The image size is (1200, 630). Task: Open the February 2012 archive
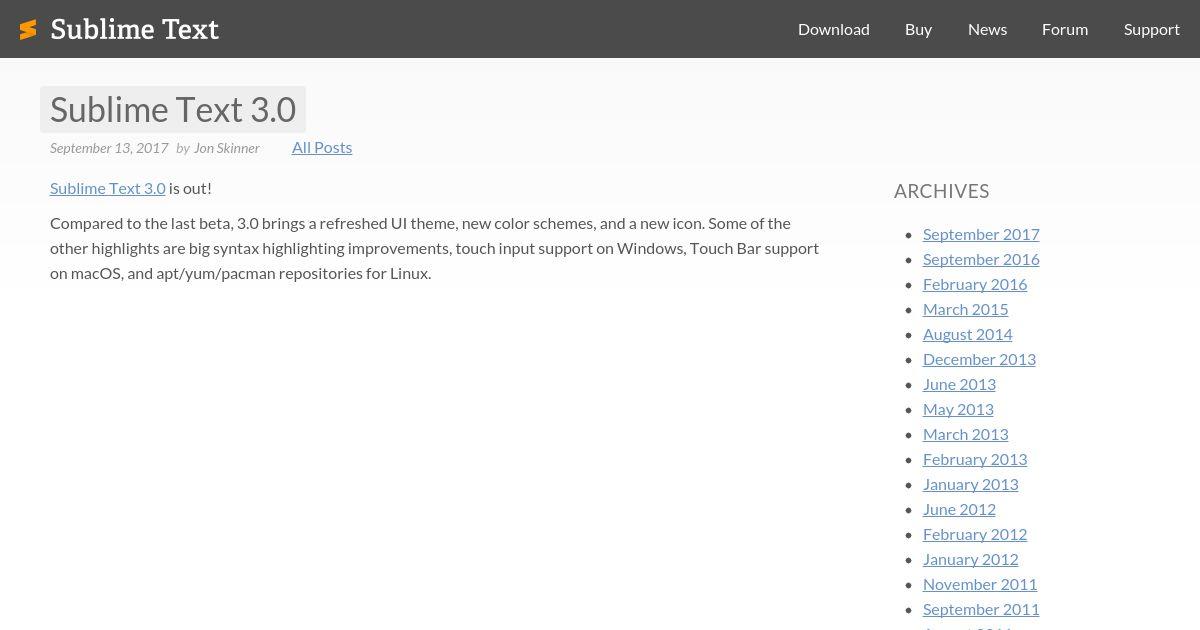(975, 534)
